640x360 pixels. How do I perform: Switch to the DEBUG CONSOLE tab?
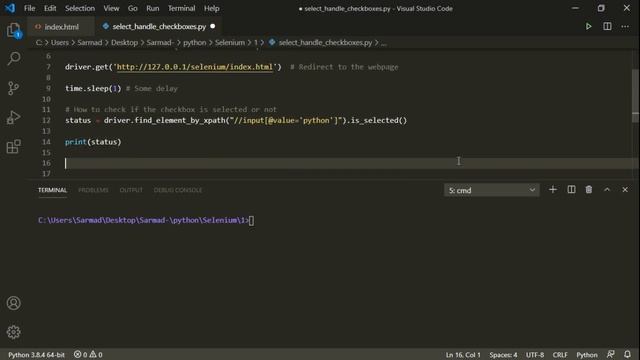pos(178,190)
